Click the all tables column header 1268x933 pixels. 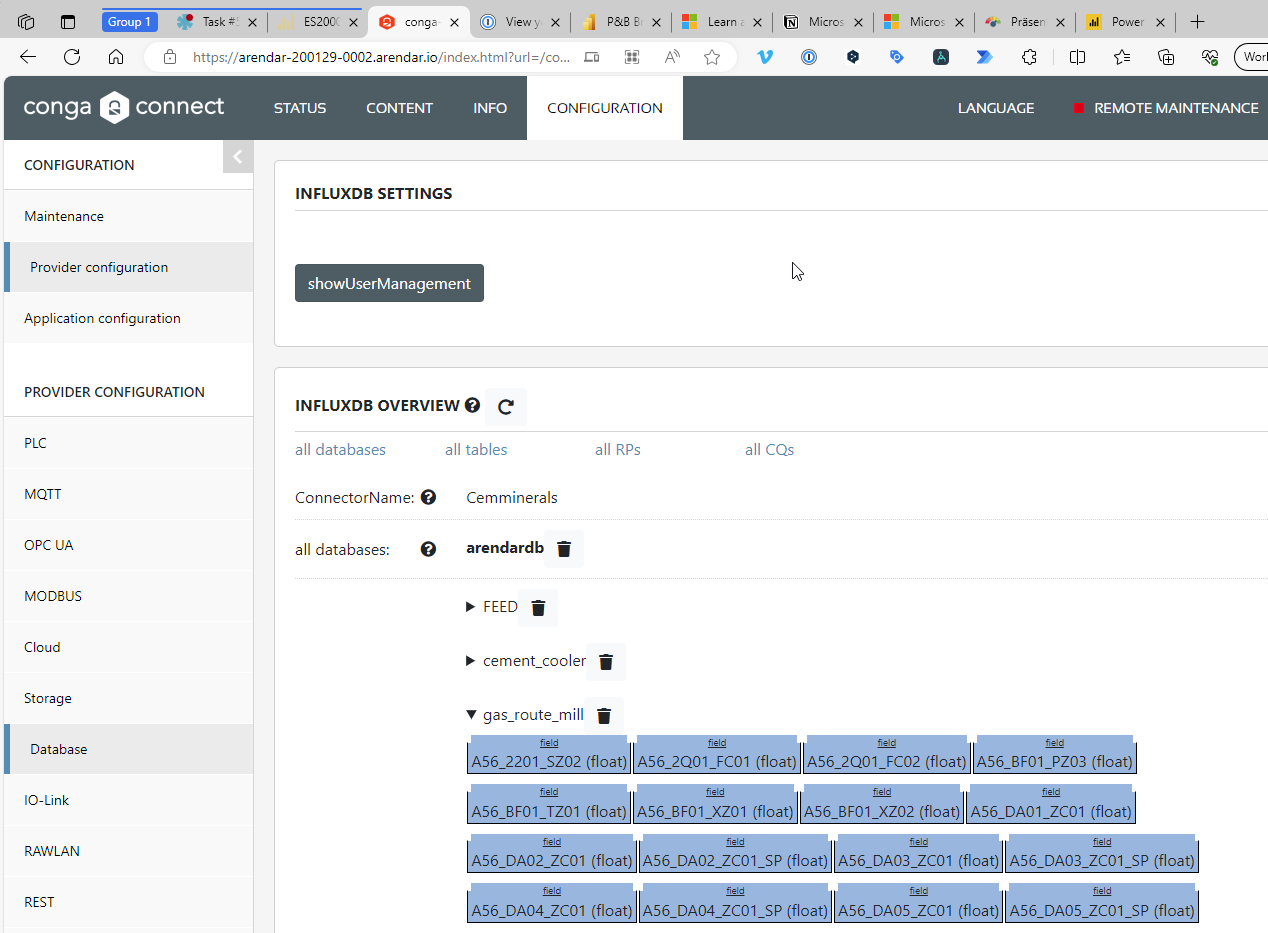(476, 450)
